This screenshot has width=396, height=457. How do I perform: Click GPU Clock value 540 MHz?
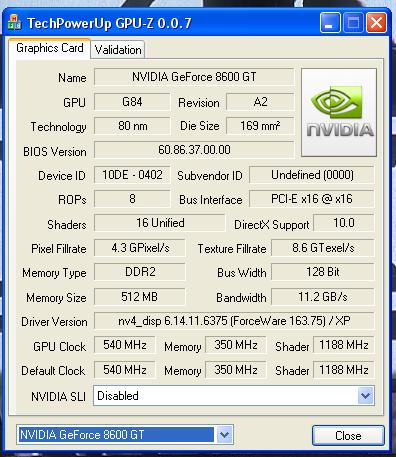pyautogui.click(x=125, y=345)
